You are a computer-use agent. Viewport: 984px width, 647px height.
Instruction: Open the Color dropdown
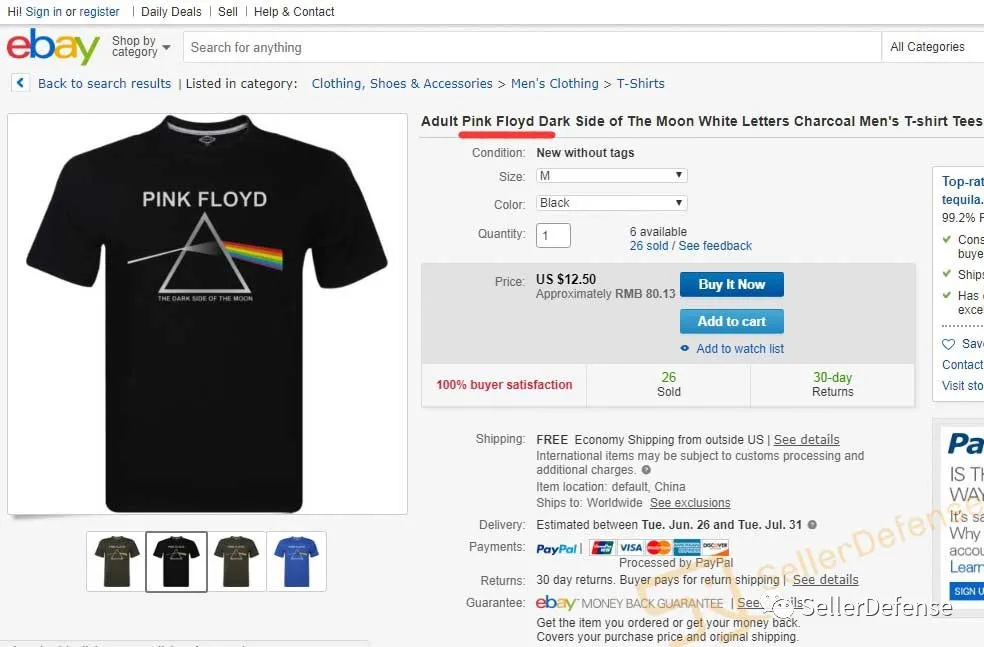[611, 203]
